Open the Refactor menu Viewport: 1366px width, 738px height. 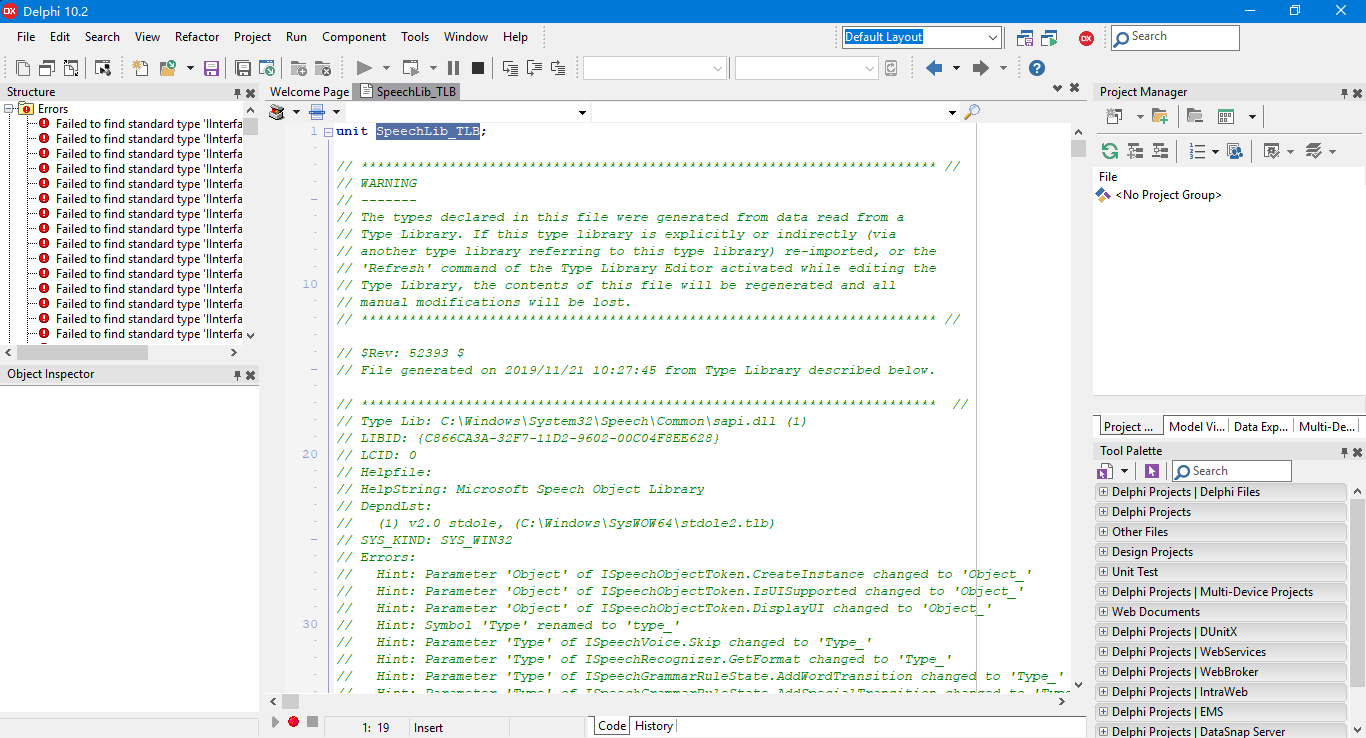pyautogui.click(x=196, y=37)
